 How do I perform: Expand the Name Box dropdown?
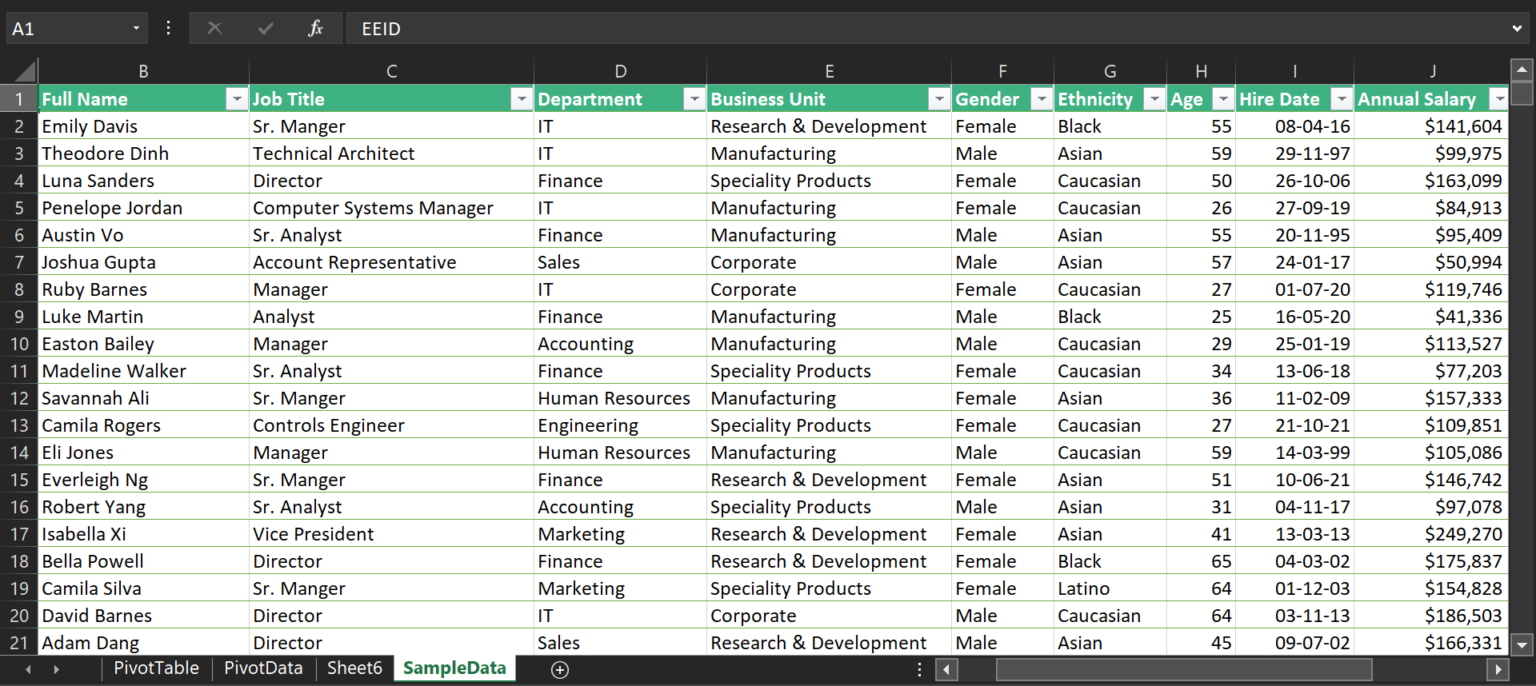(x=136, y=29)
